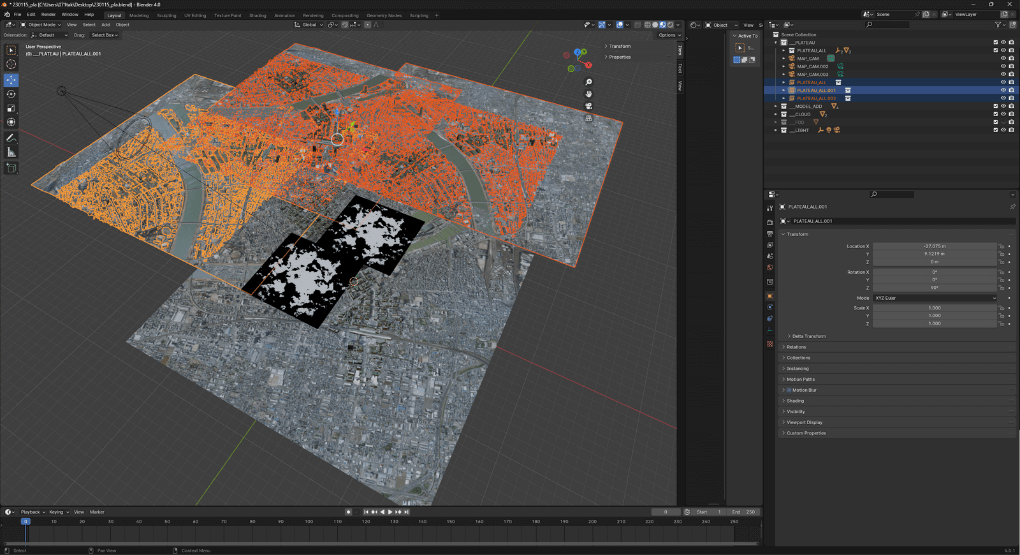This screenshot has height=555, width=1020.
Task: Switch perspective/orthographic with the grid gizmo icon
Action: click(x=589, y=118)
